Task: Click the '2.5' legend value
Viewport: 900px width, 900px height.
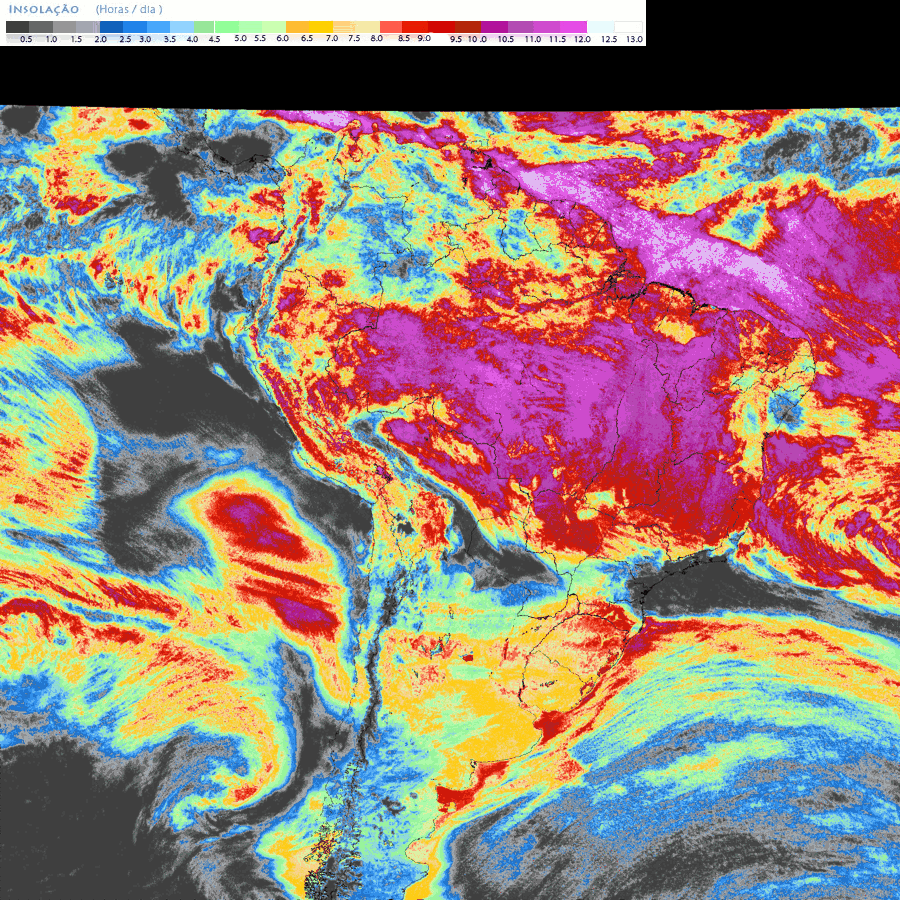Action: tap(125, 39)
